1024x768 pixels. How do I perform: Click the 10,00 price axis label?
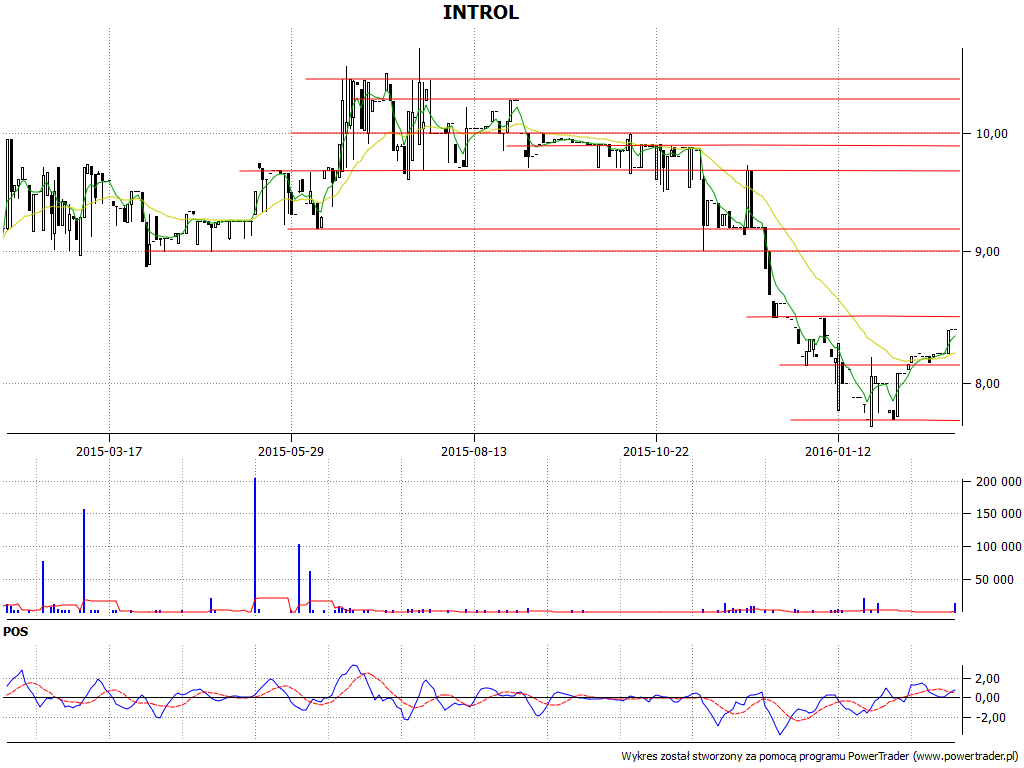pos(991,133)
